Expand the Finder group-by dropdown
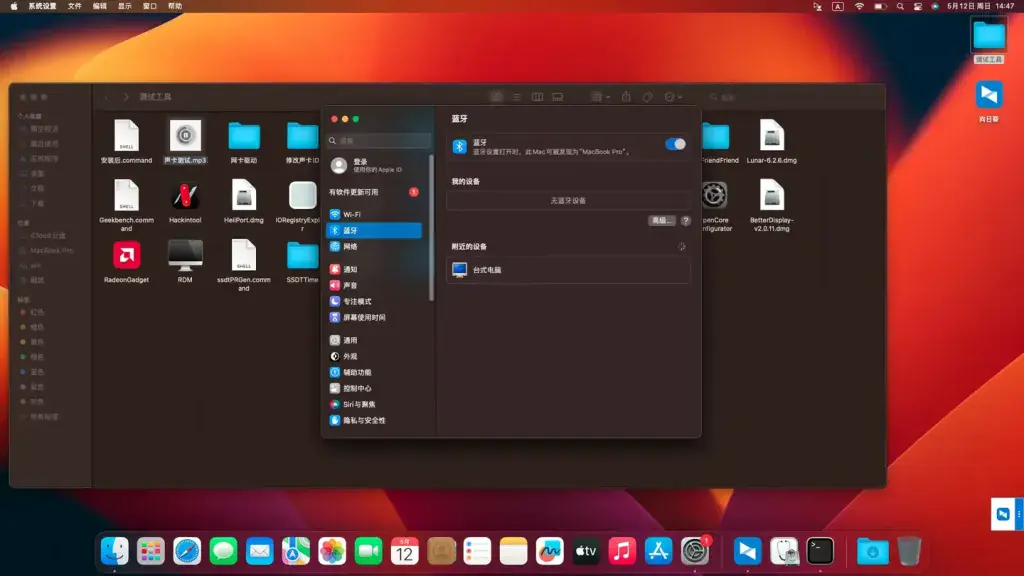 coord(600,97)
